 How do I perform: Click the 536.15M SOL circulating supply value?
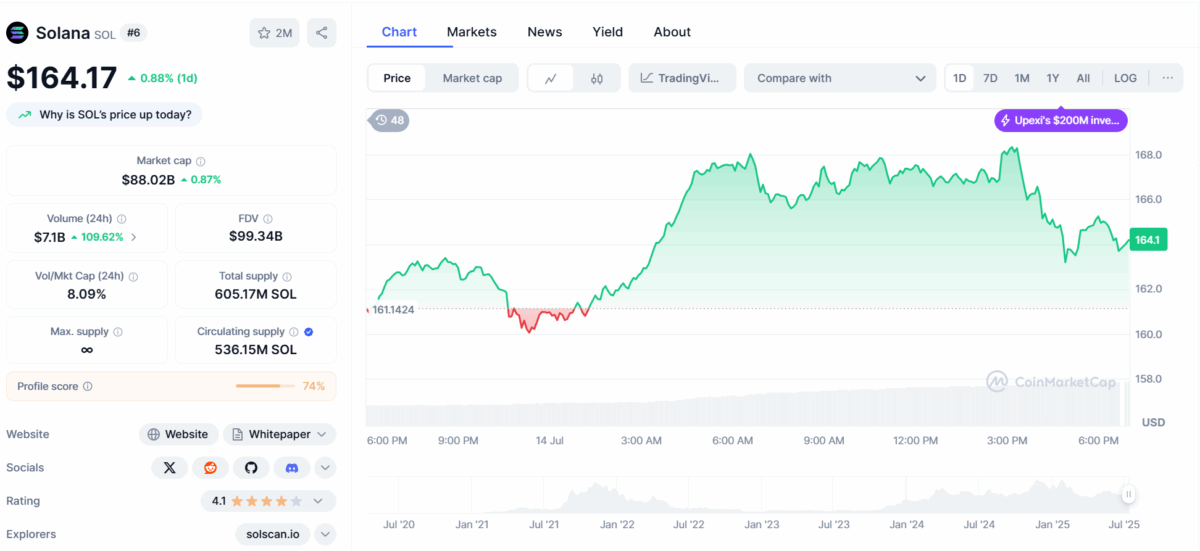pyautogui.click(x=256, y=350)
